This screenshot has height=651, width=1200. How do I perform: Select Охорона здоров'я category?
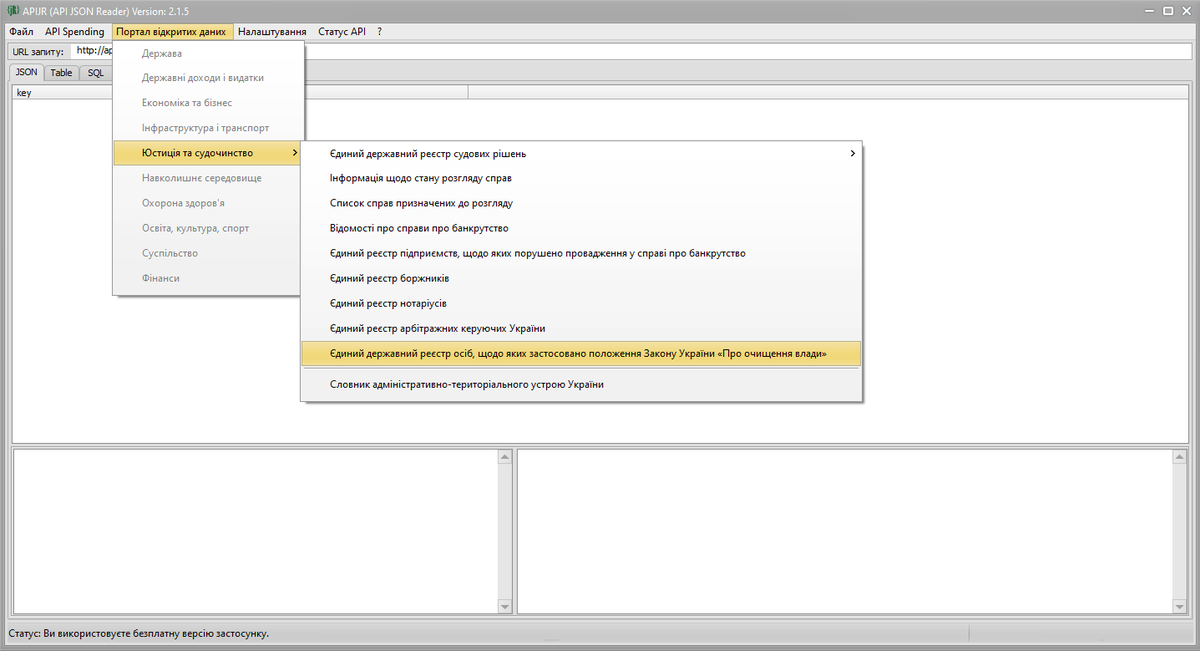point(208,203)
